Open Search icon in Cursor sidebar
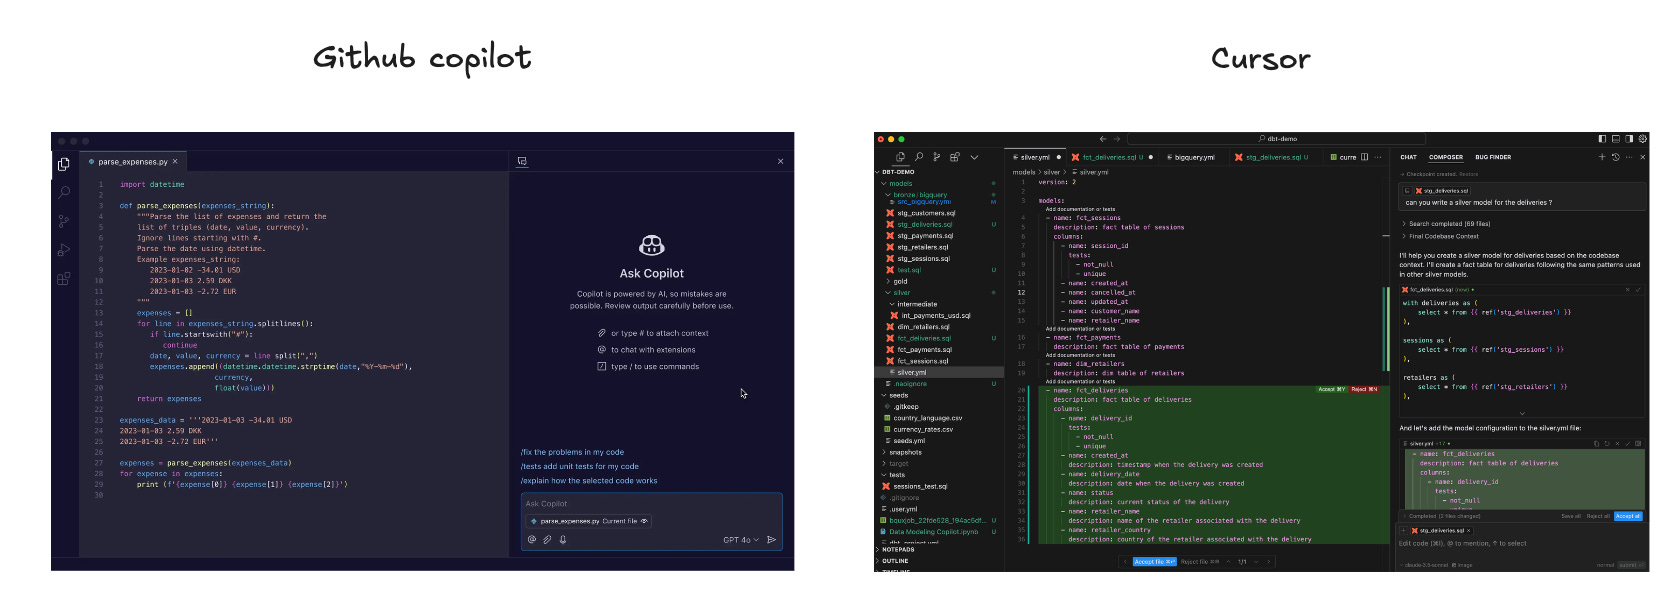 point(919,157)
